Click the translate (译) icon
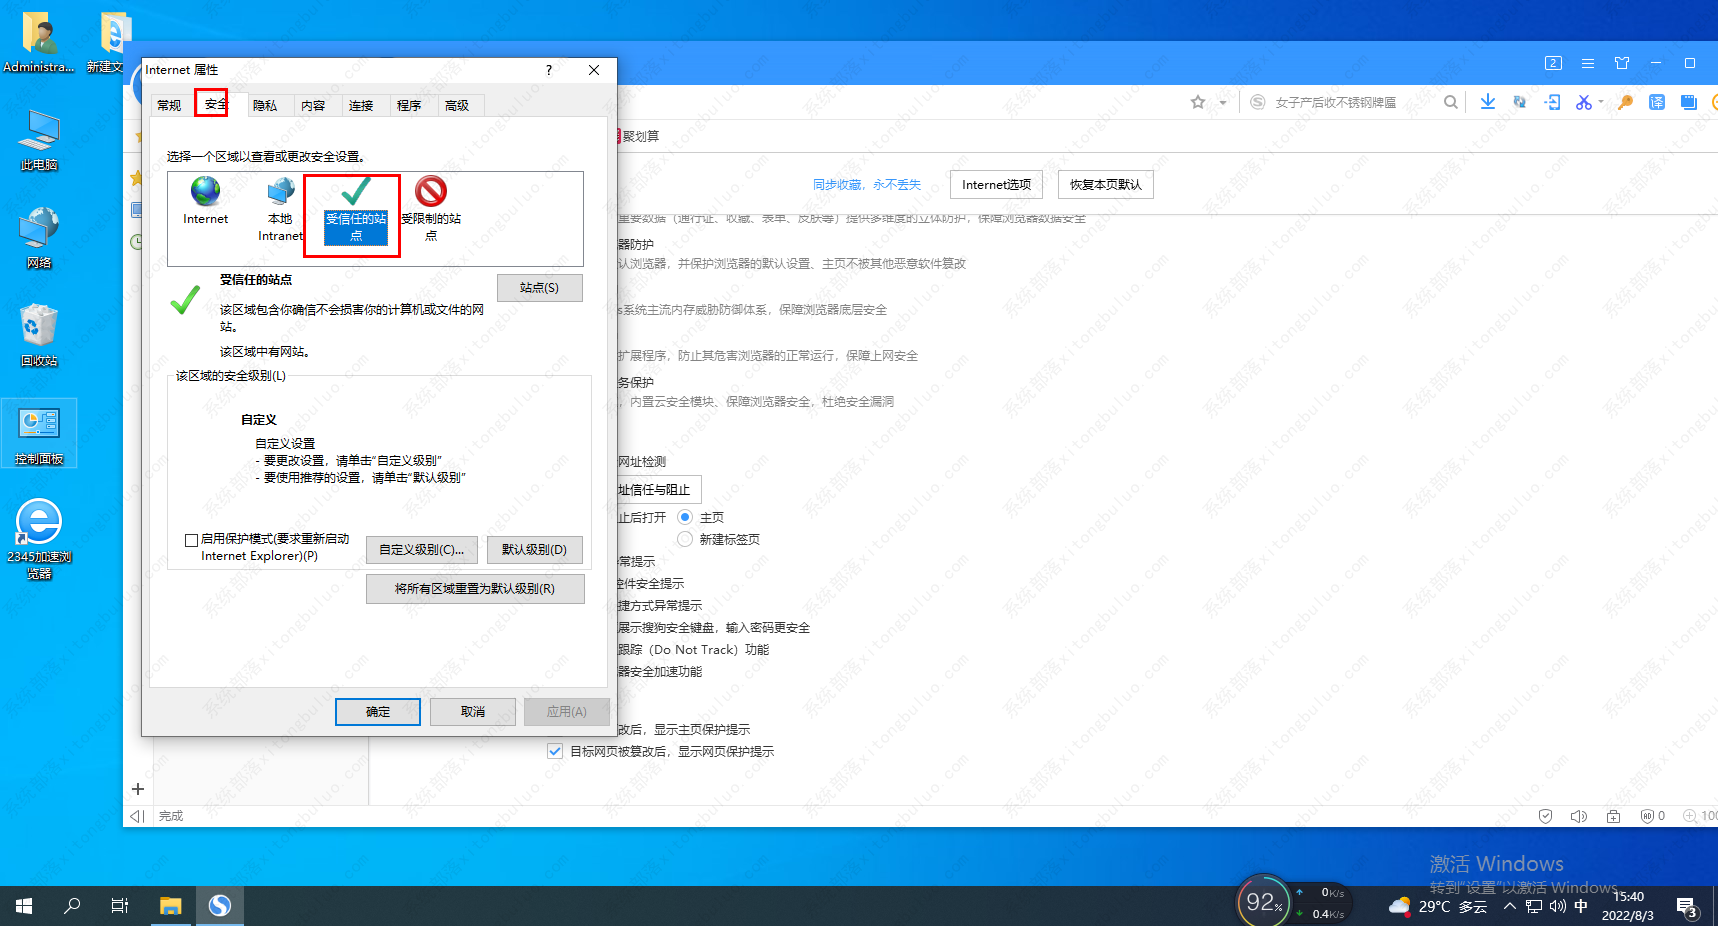This screenshot has height=926, width=1718. pyautogui.click(x=1657, y=102)
